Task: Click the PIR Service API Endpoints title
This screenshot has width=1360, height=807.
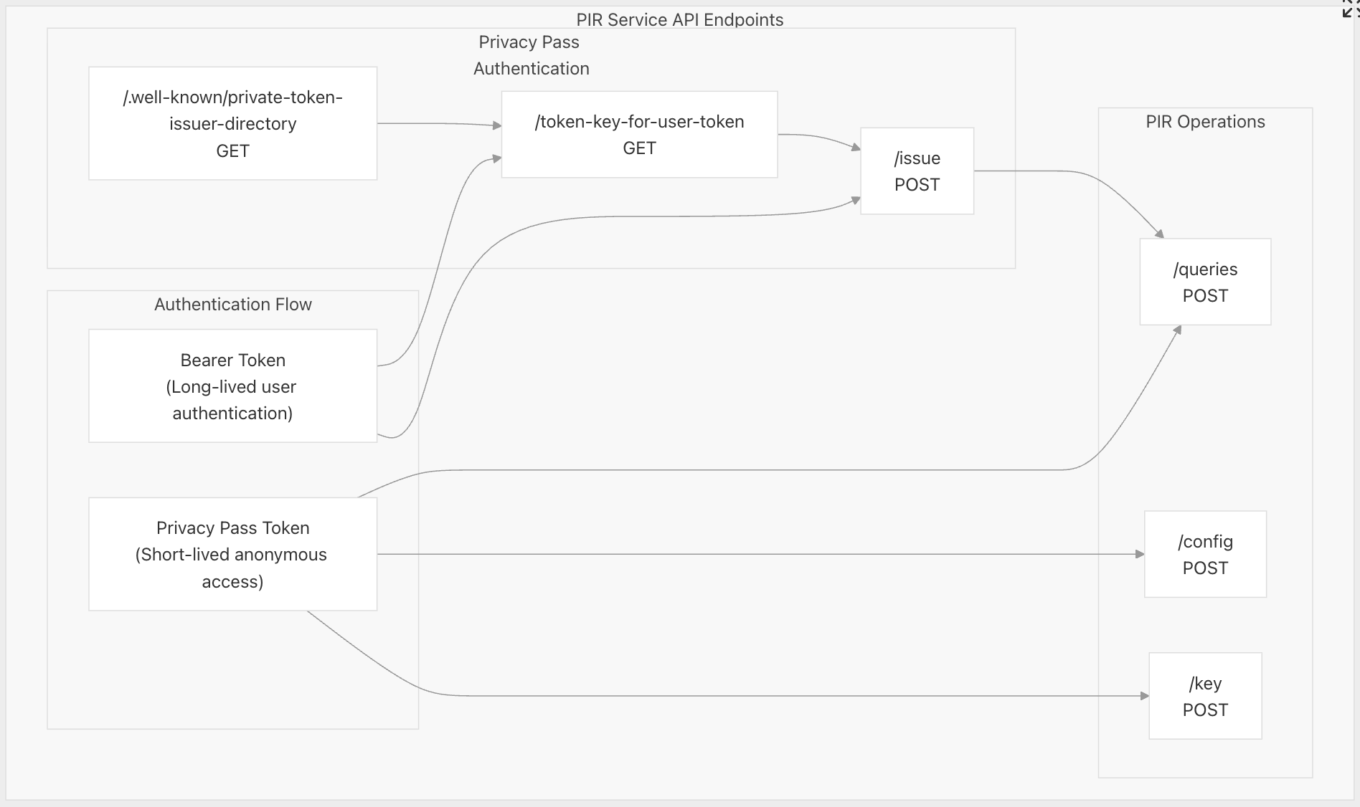Action: [x=679, y=19]
